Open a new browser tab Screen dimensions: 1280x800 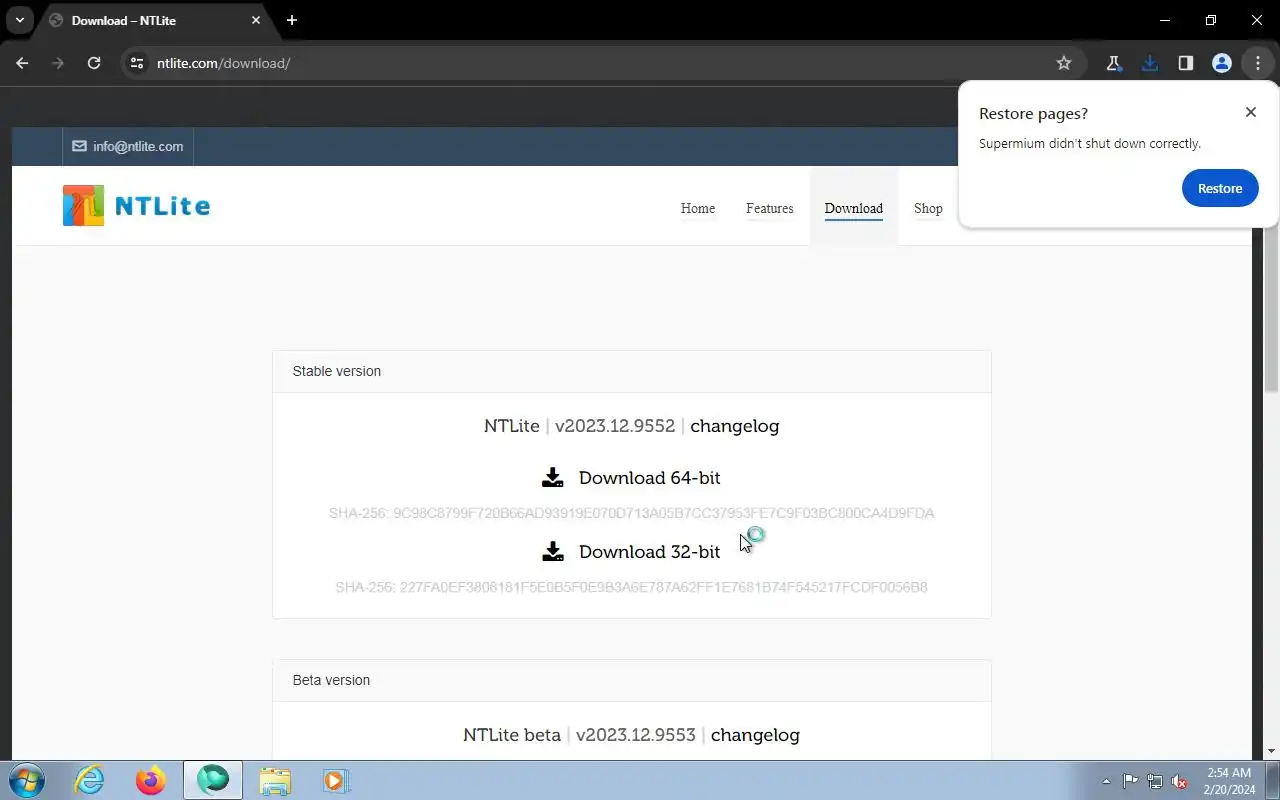(x=292, y=20)
